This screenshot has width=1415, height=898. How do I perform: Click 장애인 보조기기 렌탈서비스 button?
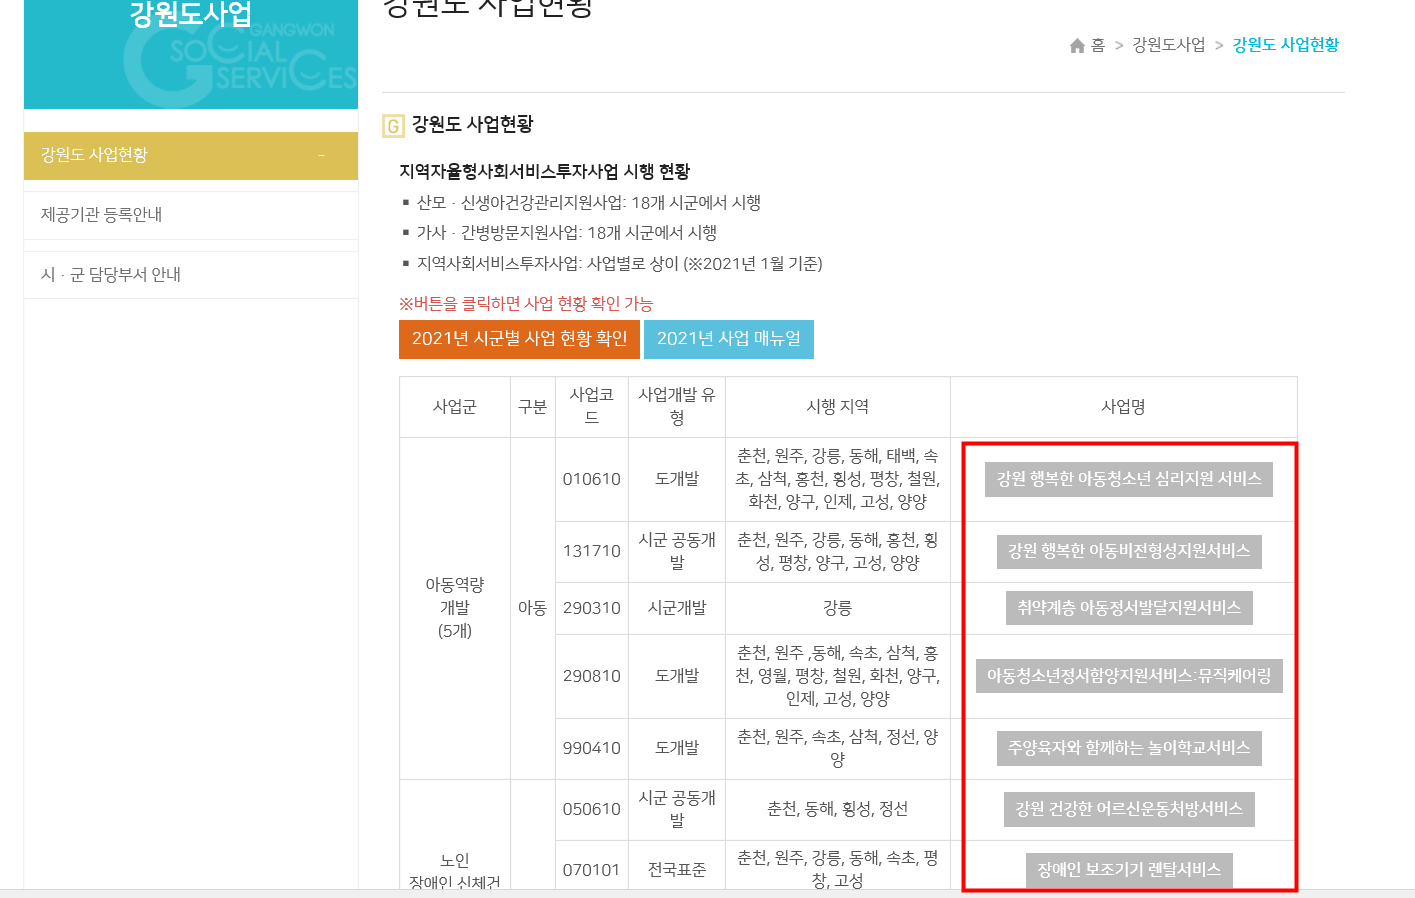coord(1128,870)
